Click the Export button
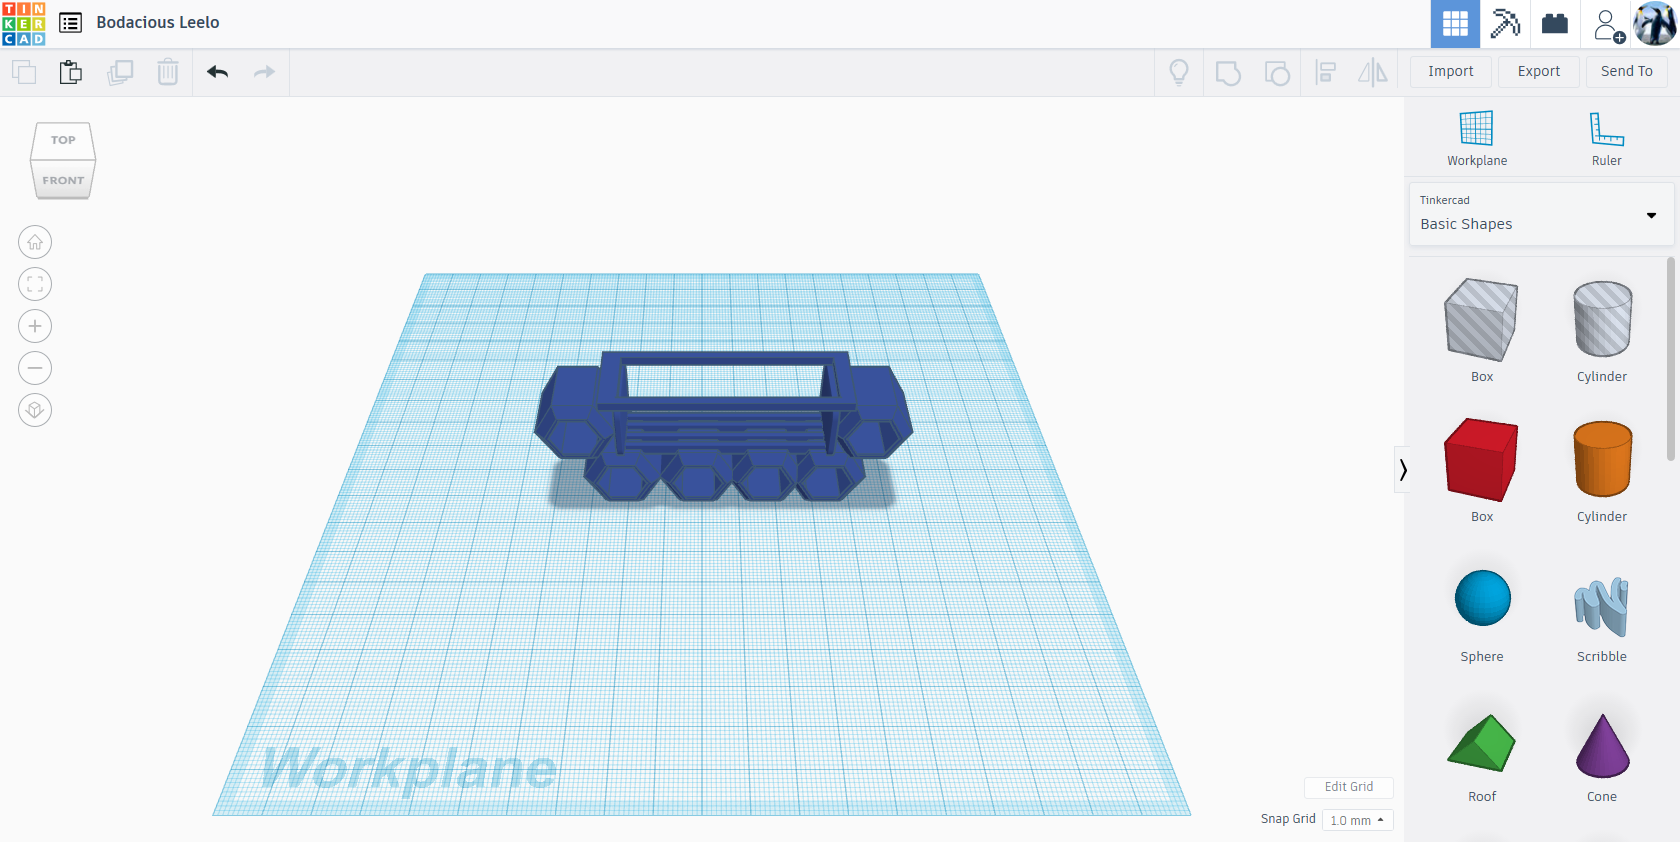 click(1539, 71)
